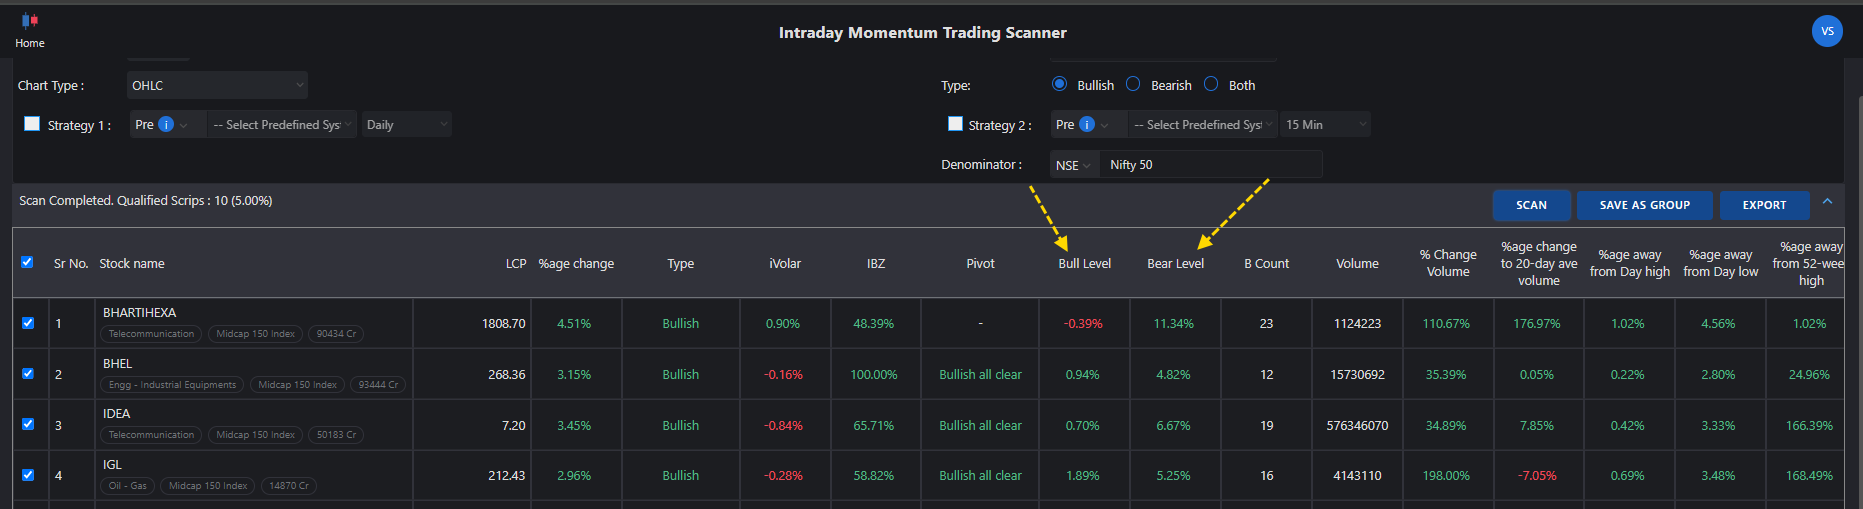
Task: Click BHEL Bullish all clear pivot cell
Action: (980, 375)
